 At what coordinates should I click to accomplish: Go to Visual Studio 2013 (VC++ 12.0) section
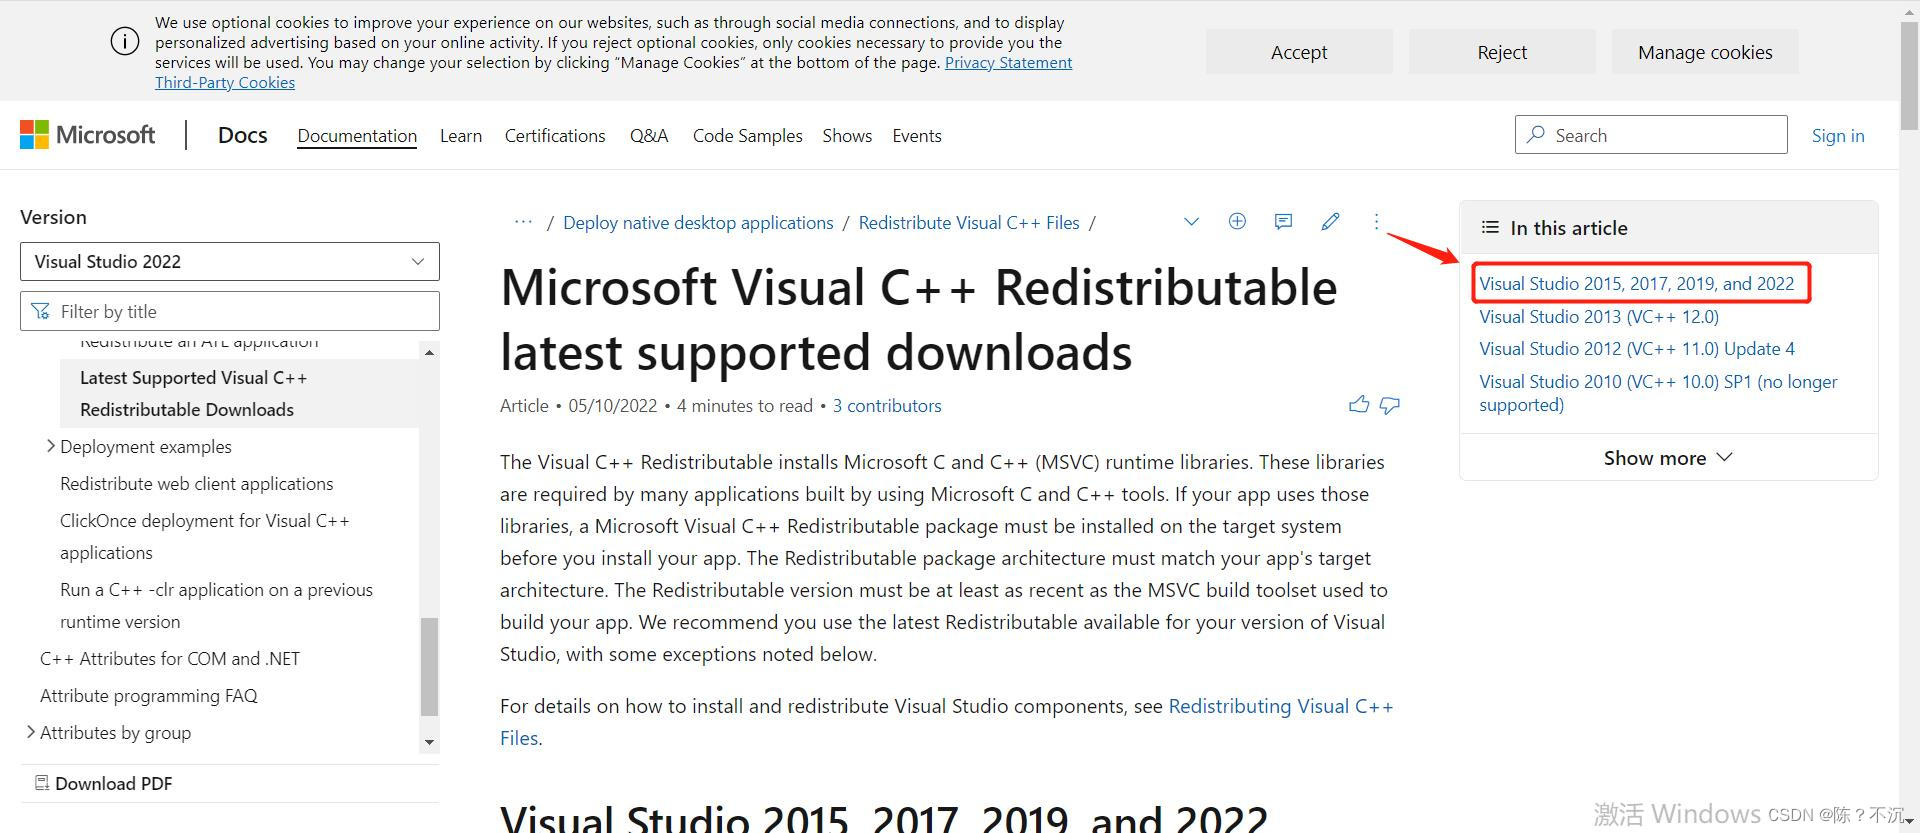(x=1599, y=316)
